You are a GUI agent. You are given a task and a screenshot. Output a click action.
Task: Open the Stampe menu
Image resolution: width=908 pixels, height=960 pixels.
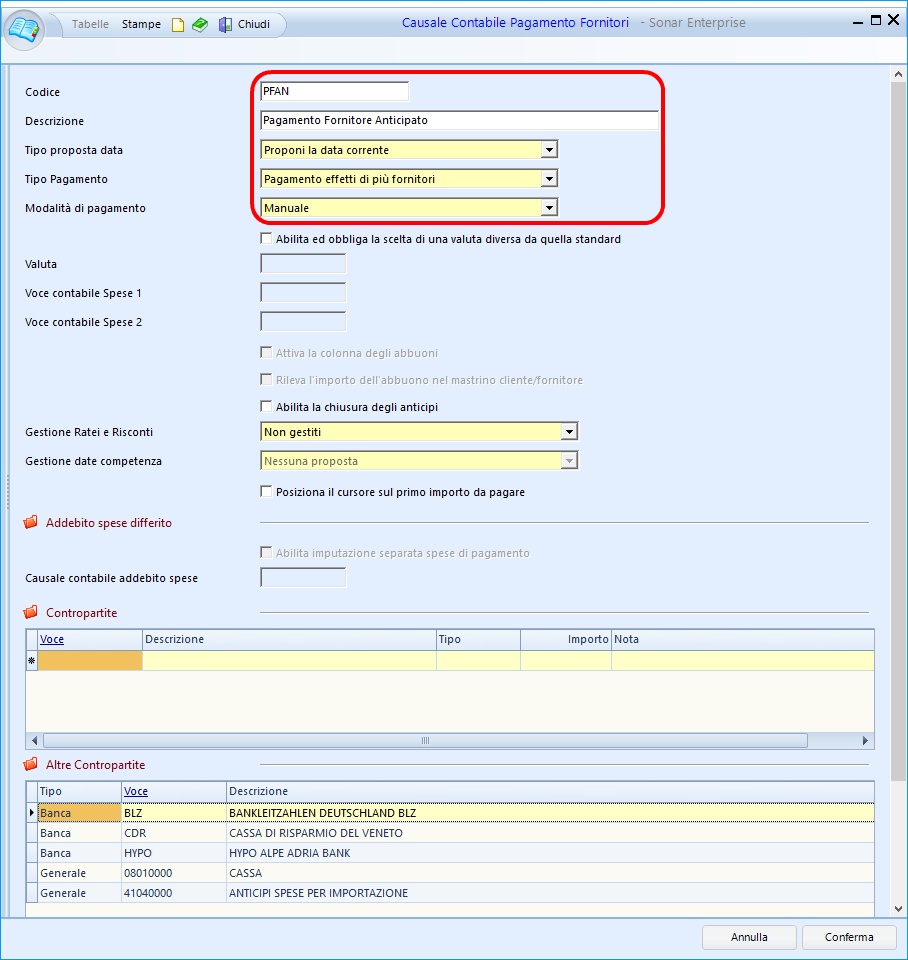[141, 24]
